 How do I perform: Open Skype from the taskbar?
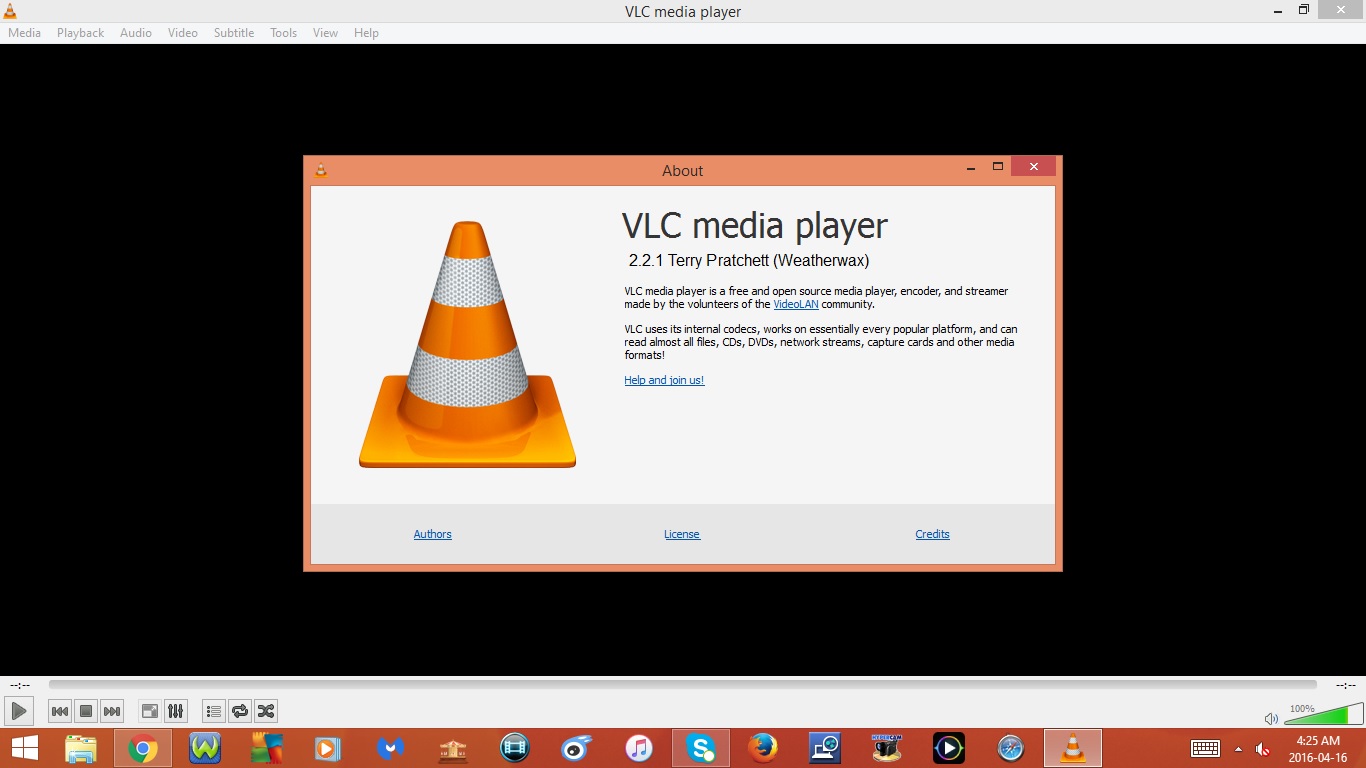point(701,748)
